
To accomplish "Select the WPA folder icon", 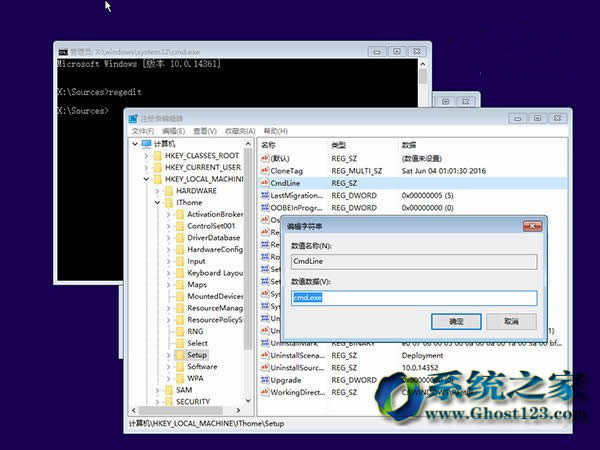I will coord(178,379).
